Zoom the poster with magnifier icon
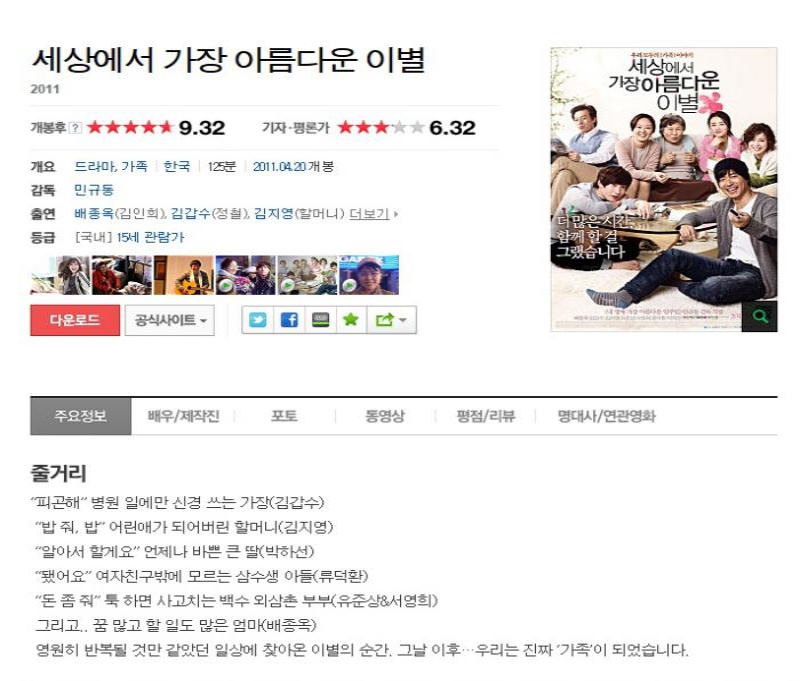Screen dimensions: 800x681 [x=760, y=316]
